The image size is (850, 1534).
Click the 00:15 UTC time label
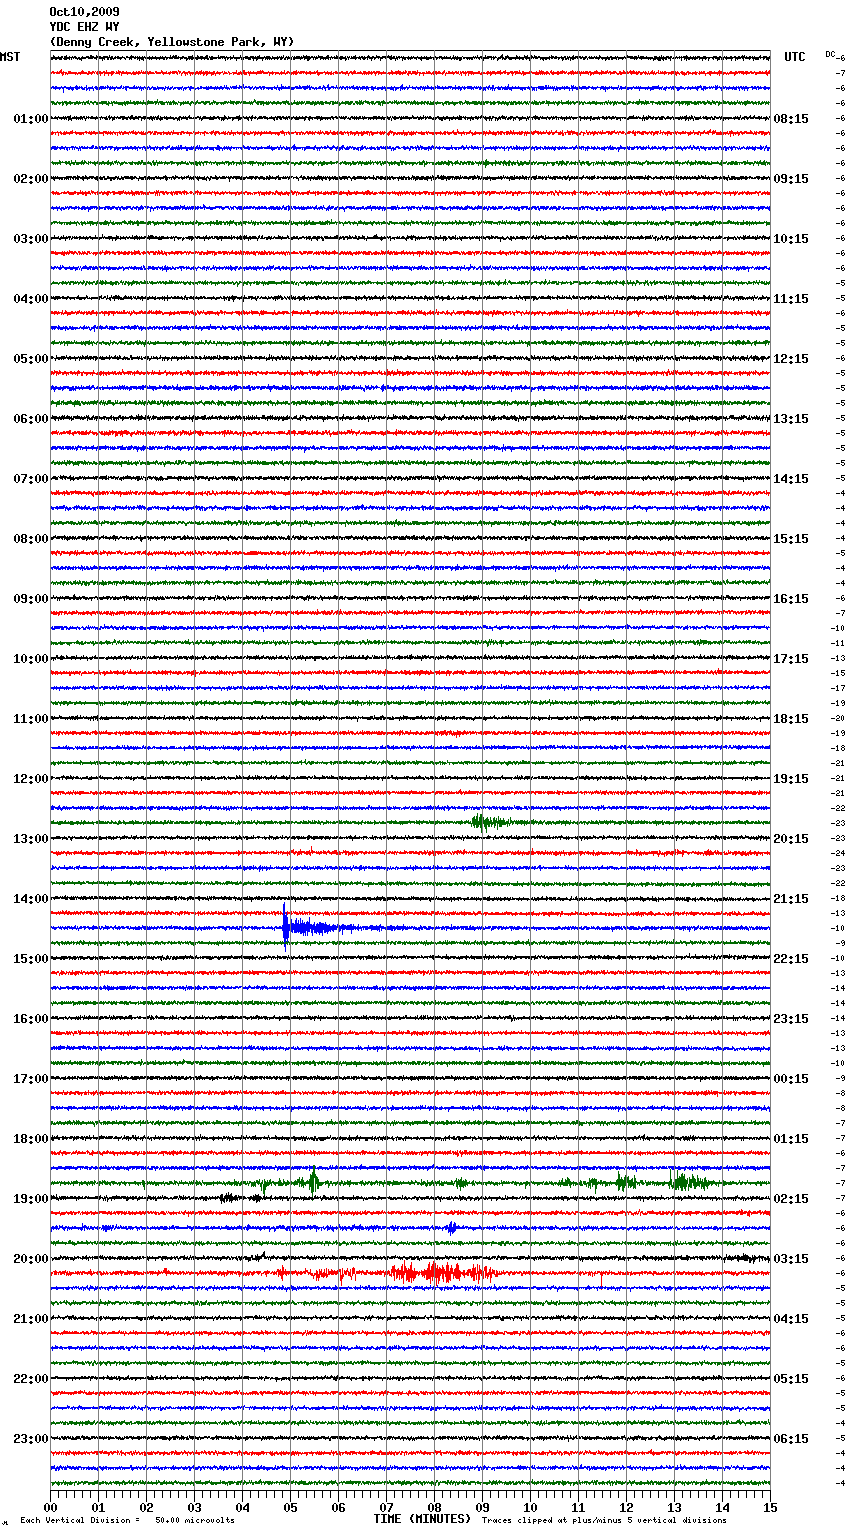791,1079
